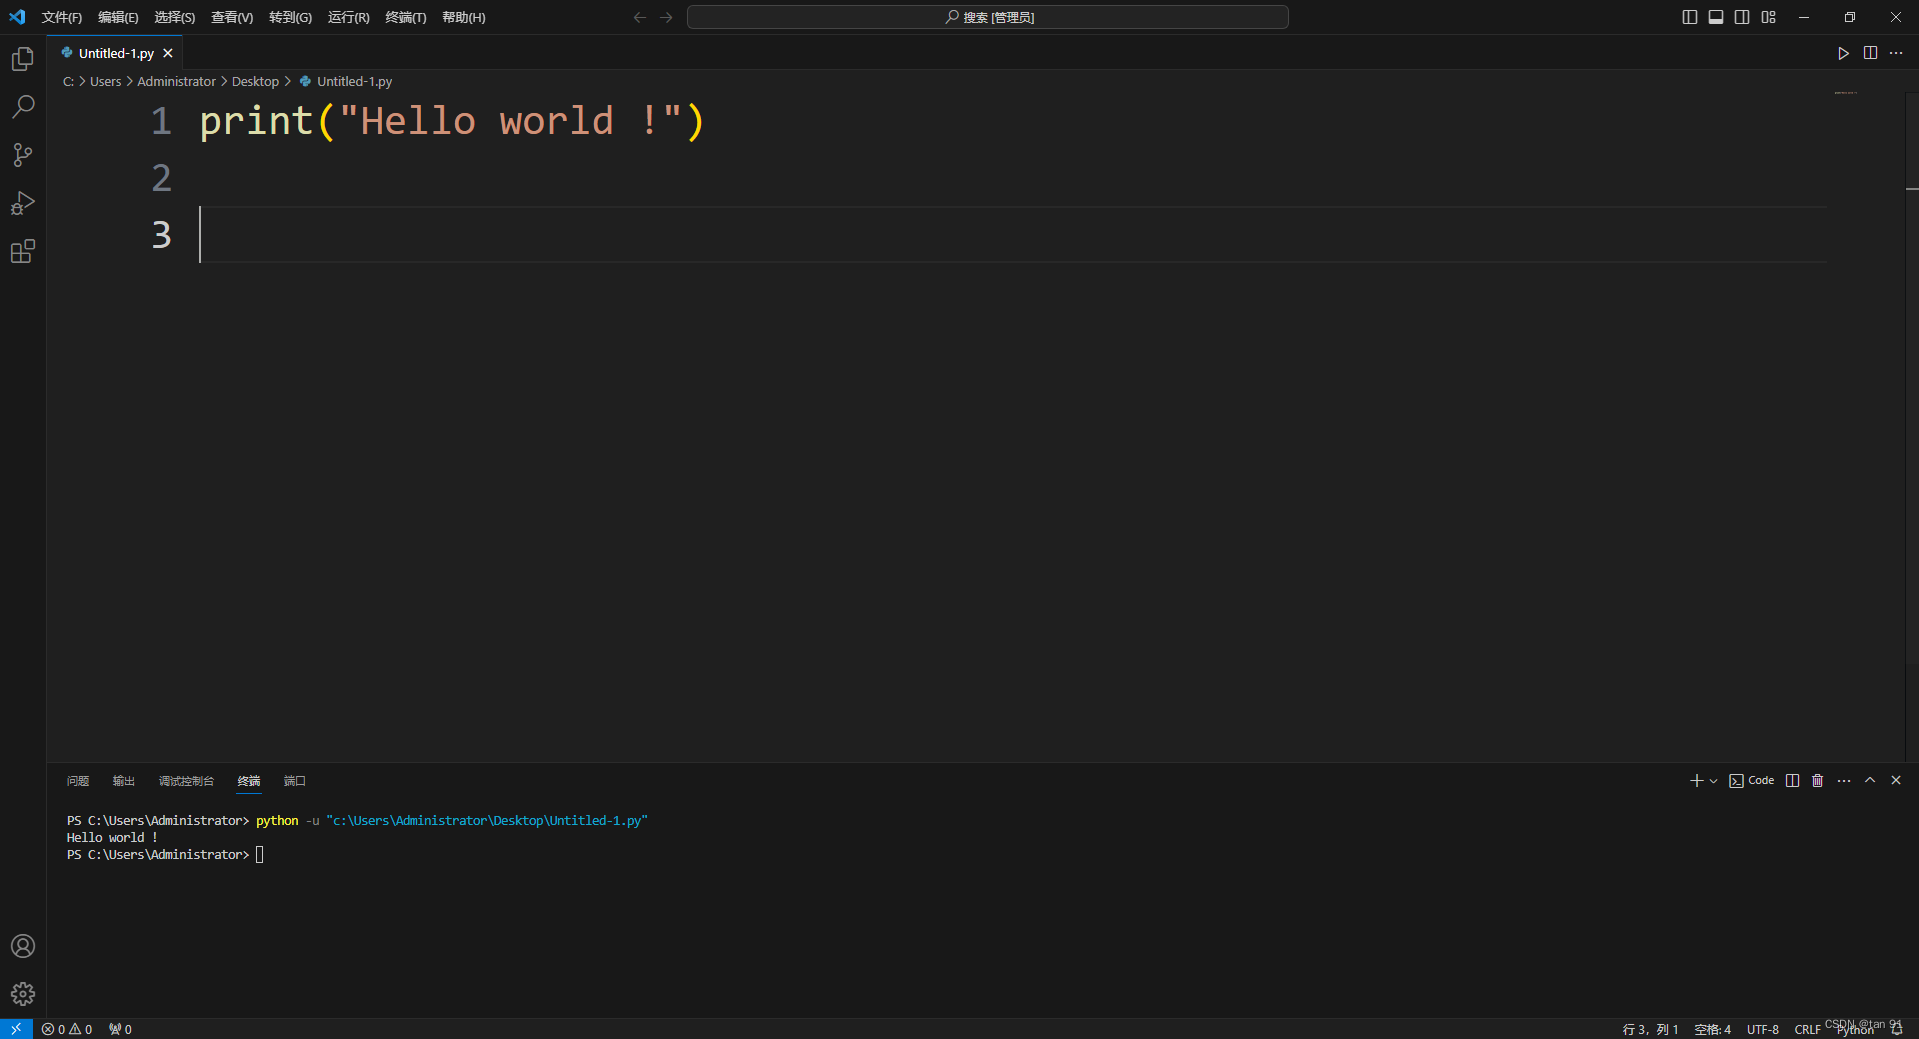1919x1039 pixels.
Task: Open the 转到(G) menu
Action: click(x=290, y=17)
